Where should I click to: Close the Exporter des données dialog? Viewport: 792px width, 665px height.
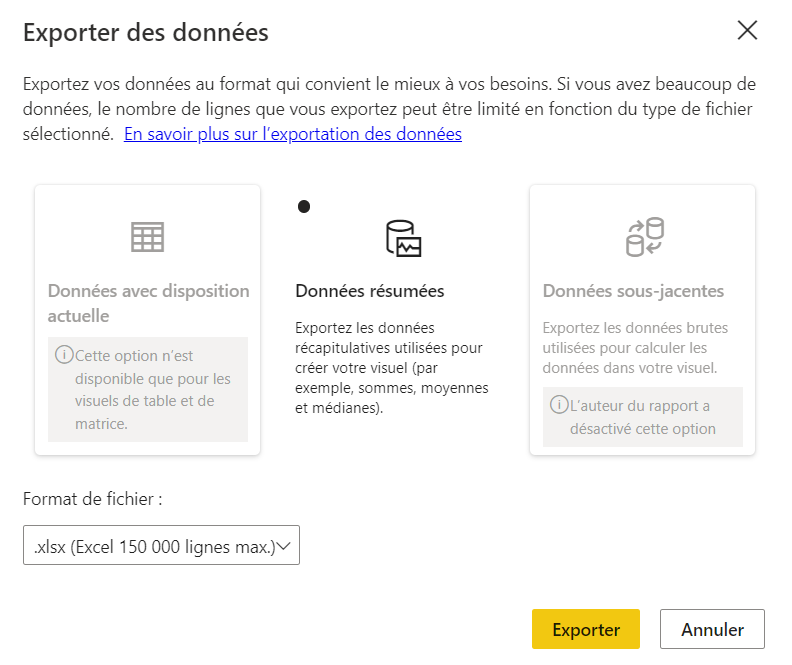747,30
